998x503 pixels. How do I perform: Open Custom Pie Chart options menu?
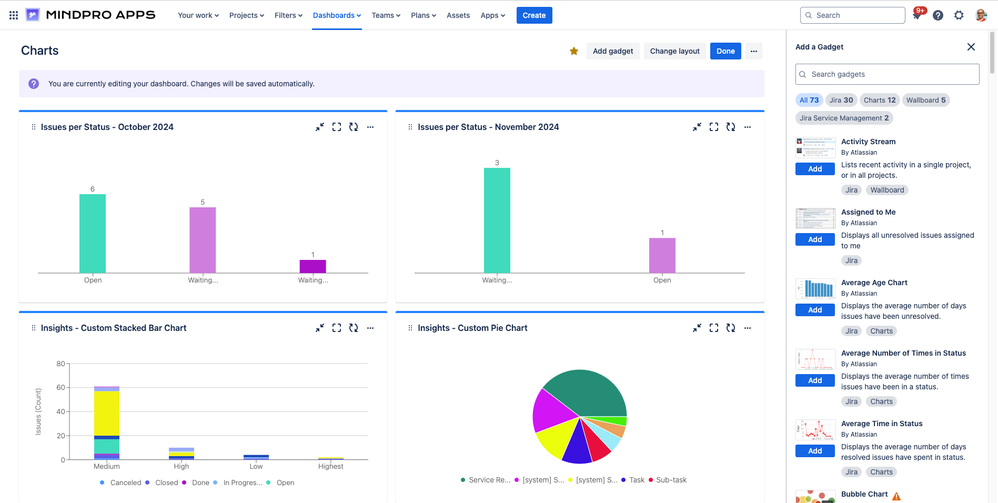[x=747, y=328]
